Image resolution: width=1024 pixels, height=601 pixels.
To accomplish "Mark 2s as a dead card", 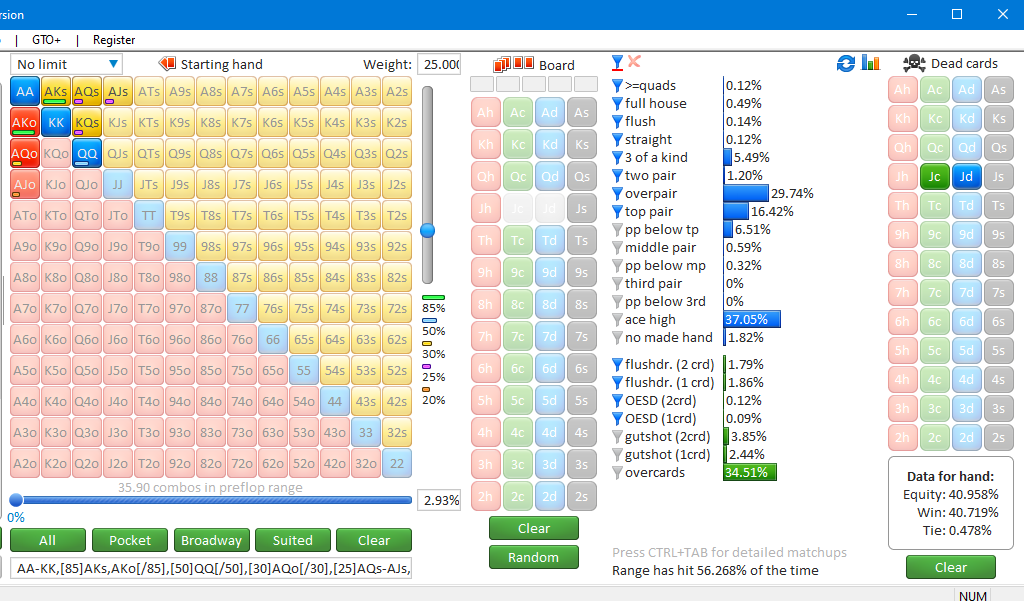I will (x=999, y=437).
